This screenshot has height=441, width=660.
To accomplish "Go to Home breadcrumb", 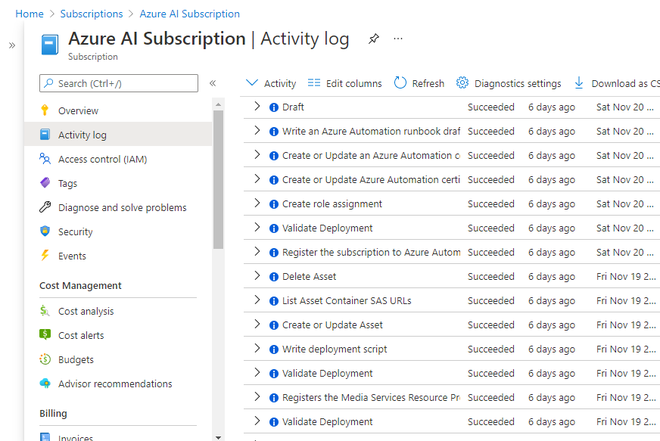I will click(30, 14).
